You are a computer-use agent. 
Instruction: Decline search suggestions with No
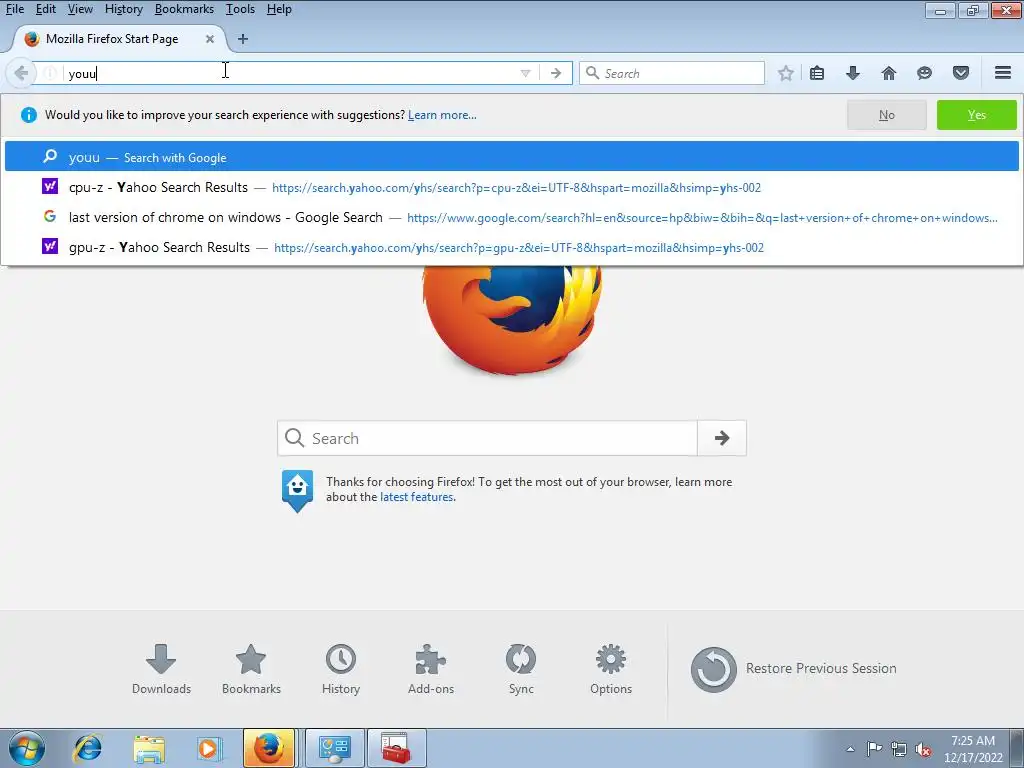tap(886, 115)
